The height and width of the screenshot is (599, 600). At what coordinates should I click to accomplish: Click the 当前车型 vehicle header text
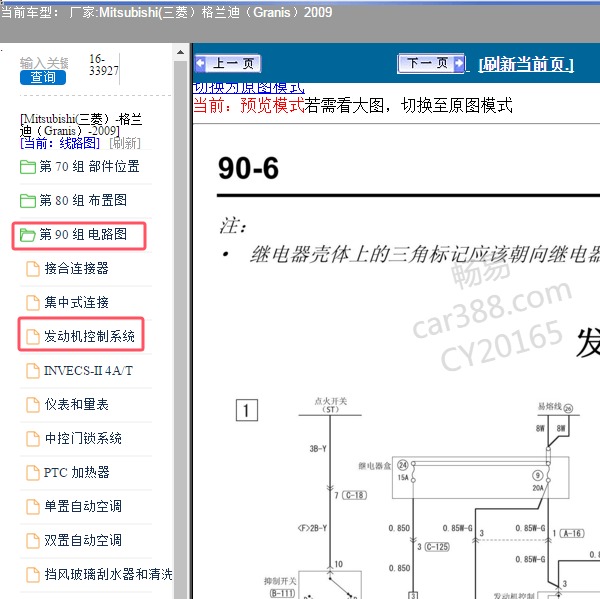166,13
